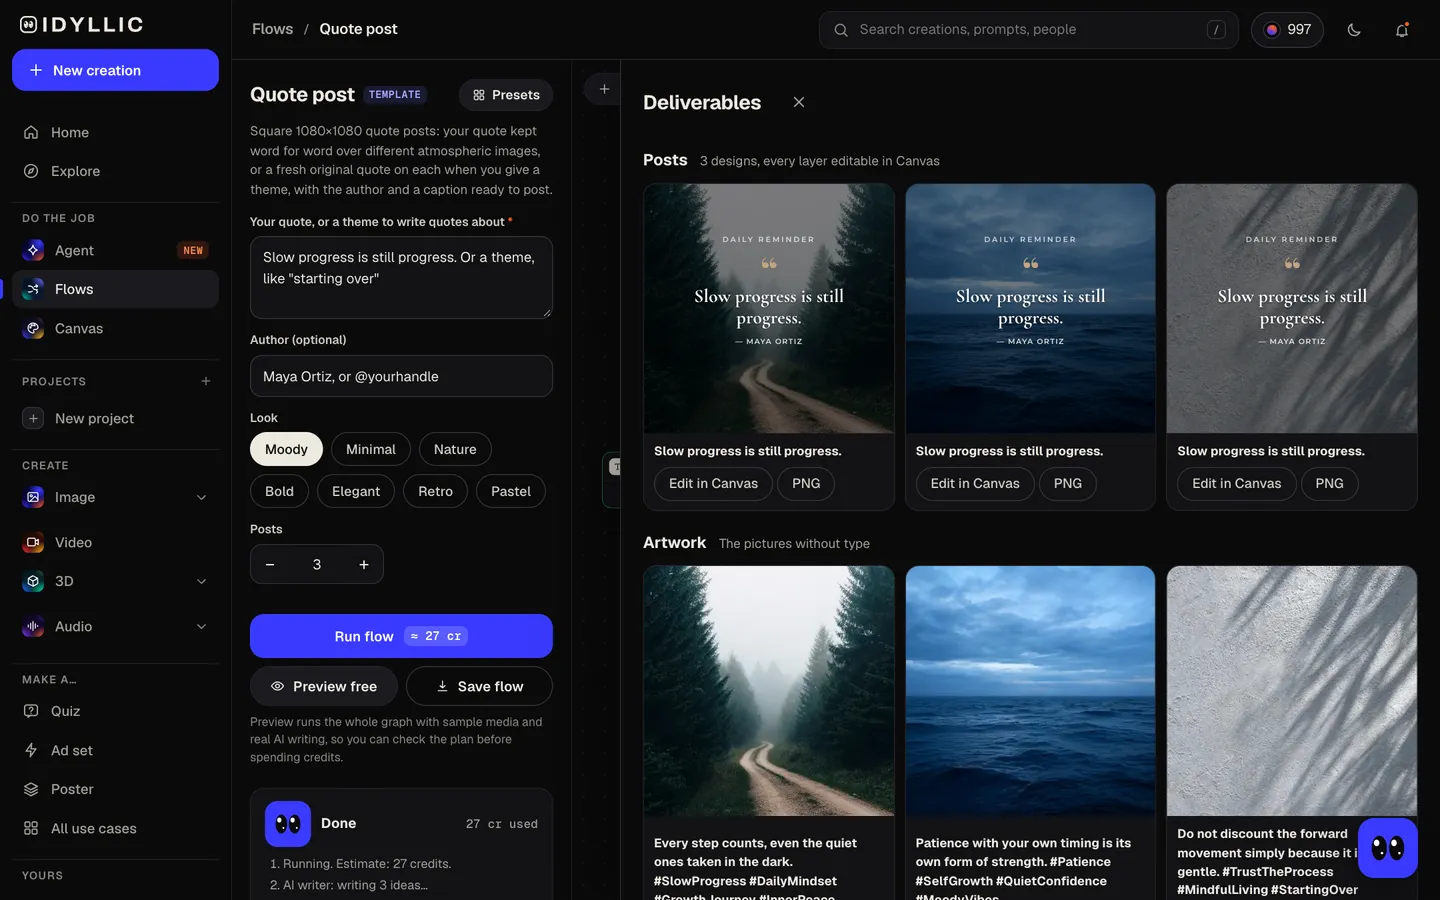This screenshot has height=900, width=1440.
Task: Open the Ad set use case
Action: click(115, 750)
